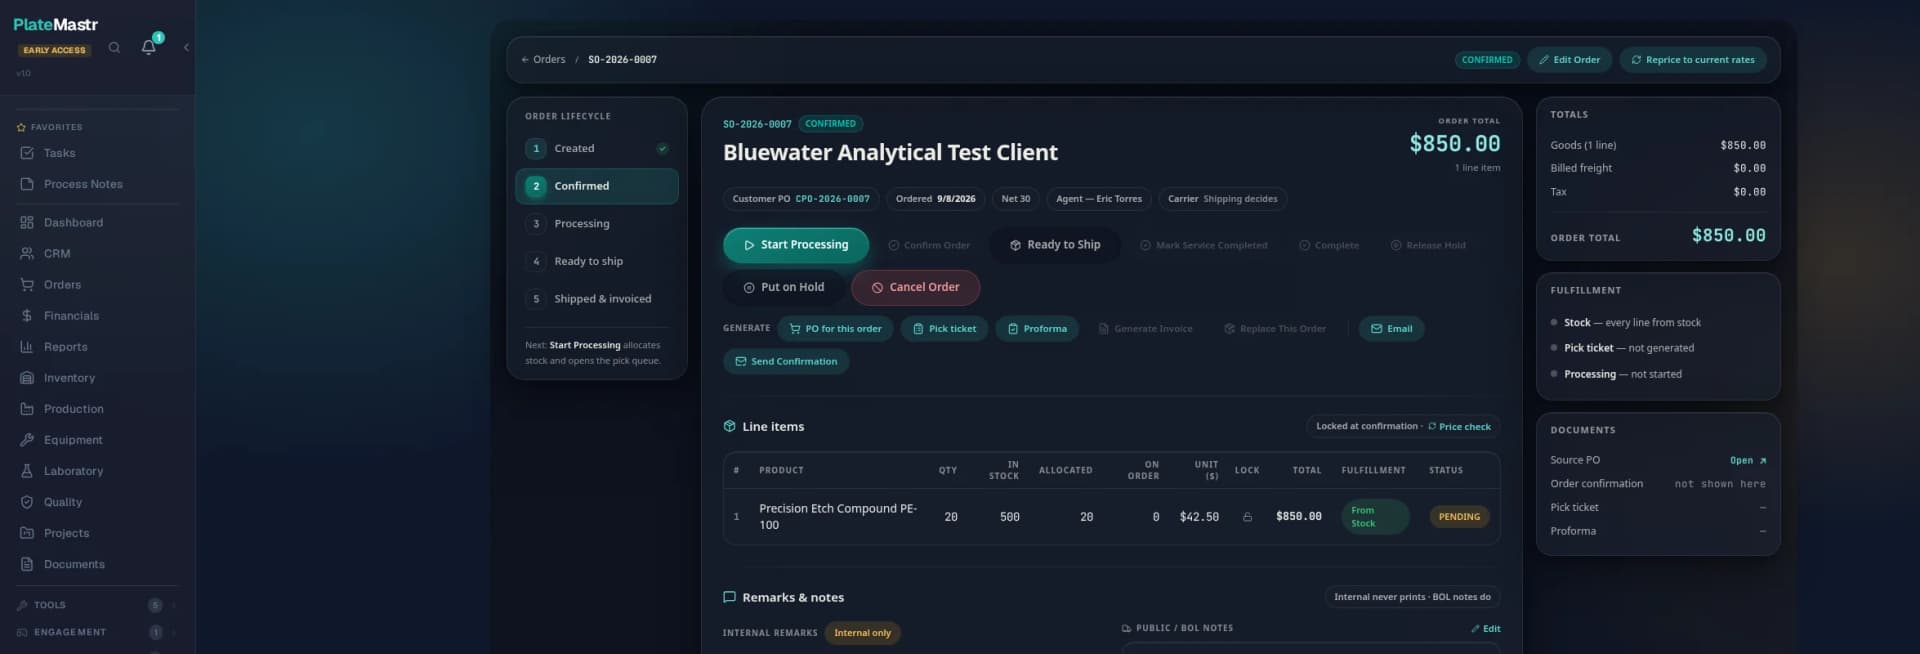This screenshot has width=1920, height=654.
Task: Click the Projects folder icon
Action: (x=27, y=532)
